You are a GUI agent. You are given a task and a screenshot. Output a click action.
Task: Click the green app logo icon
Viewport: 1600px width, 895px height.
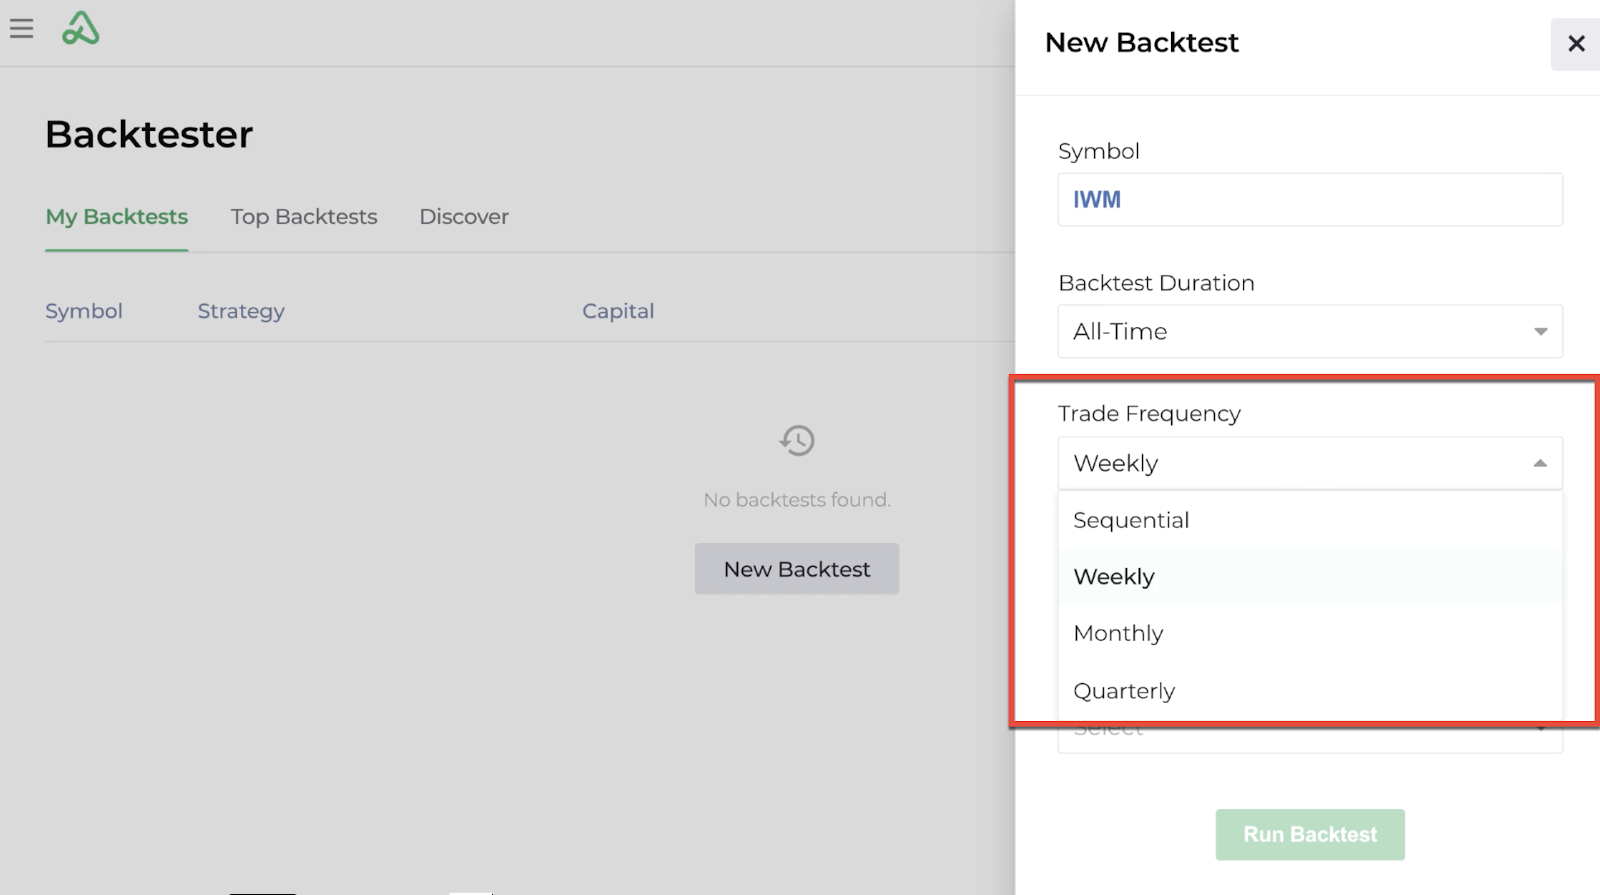click(80, 28)
